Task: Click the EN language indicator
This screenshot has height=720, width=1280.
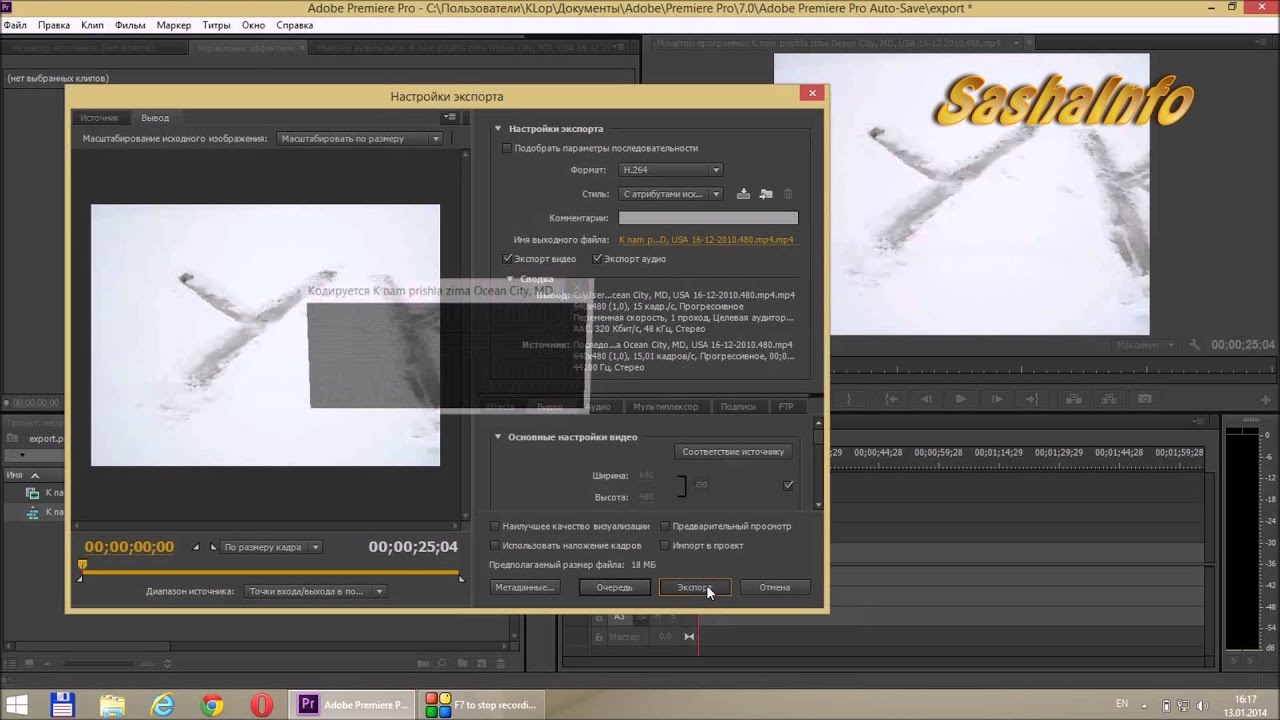Action: click(1122, 704)
